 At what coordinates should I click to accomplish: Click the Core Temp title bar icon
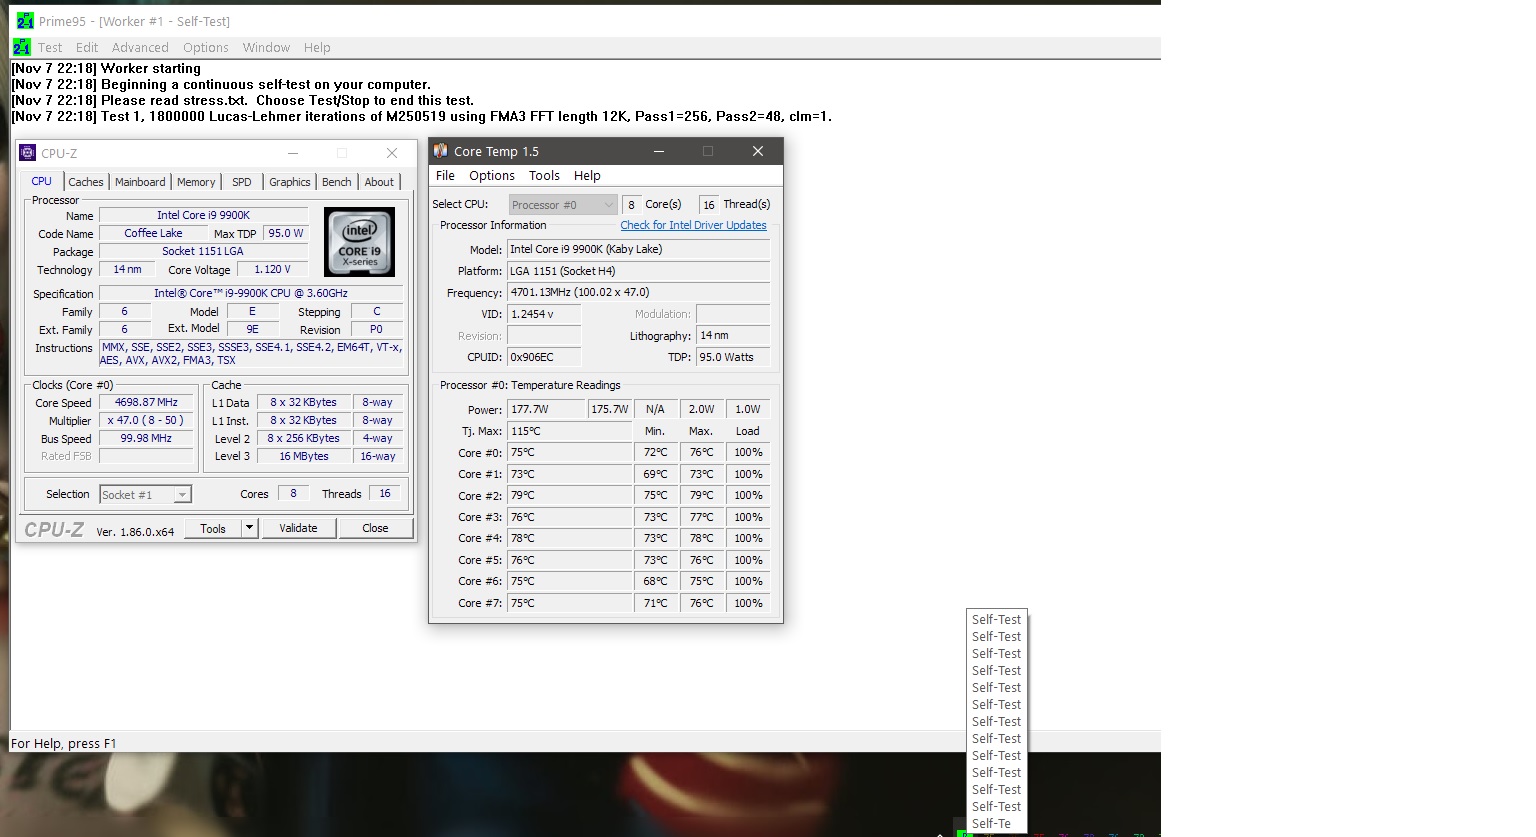click(441, 151)
